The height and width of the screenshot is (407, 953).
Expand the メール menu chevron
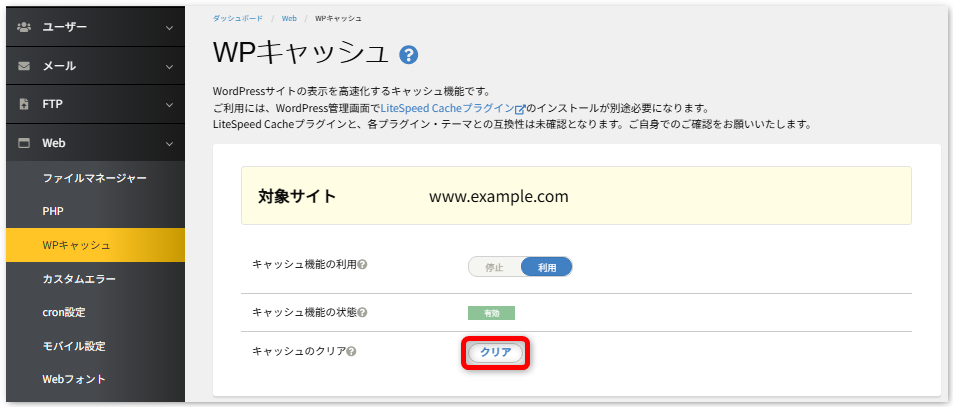[x=169, y=66]
